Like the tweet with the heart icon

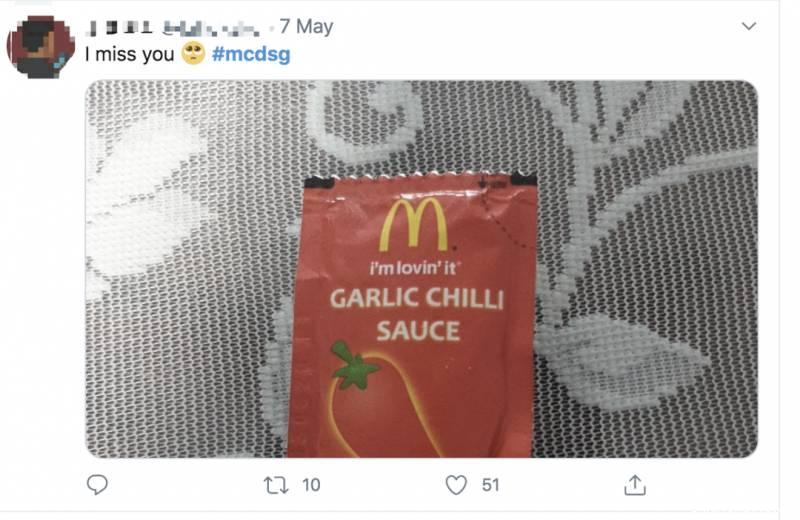pyautogui.click(x=456, y=485)
